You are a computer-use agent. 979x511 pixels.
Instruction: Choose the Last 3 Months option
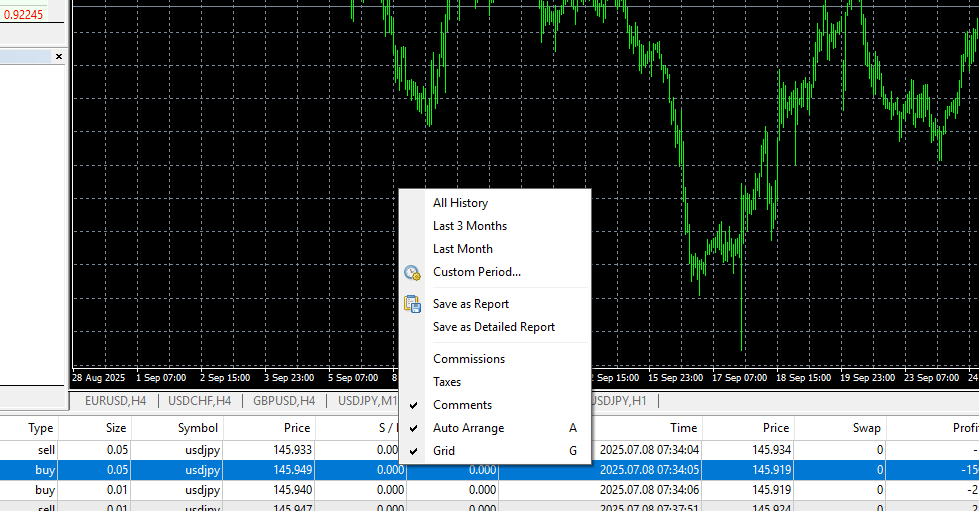[469, 226]
